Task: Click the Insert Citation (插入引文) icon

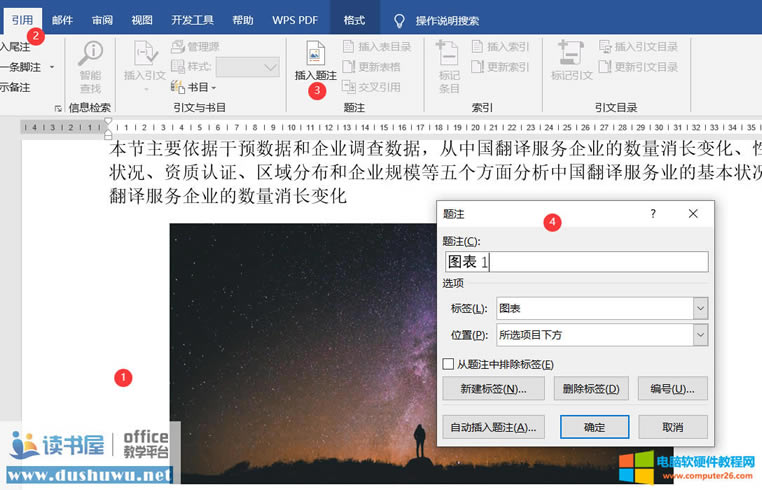Action: 146,54
